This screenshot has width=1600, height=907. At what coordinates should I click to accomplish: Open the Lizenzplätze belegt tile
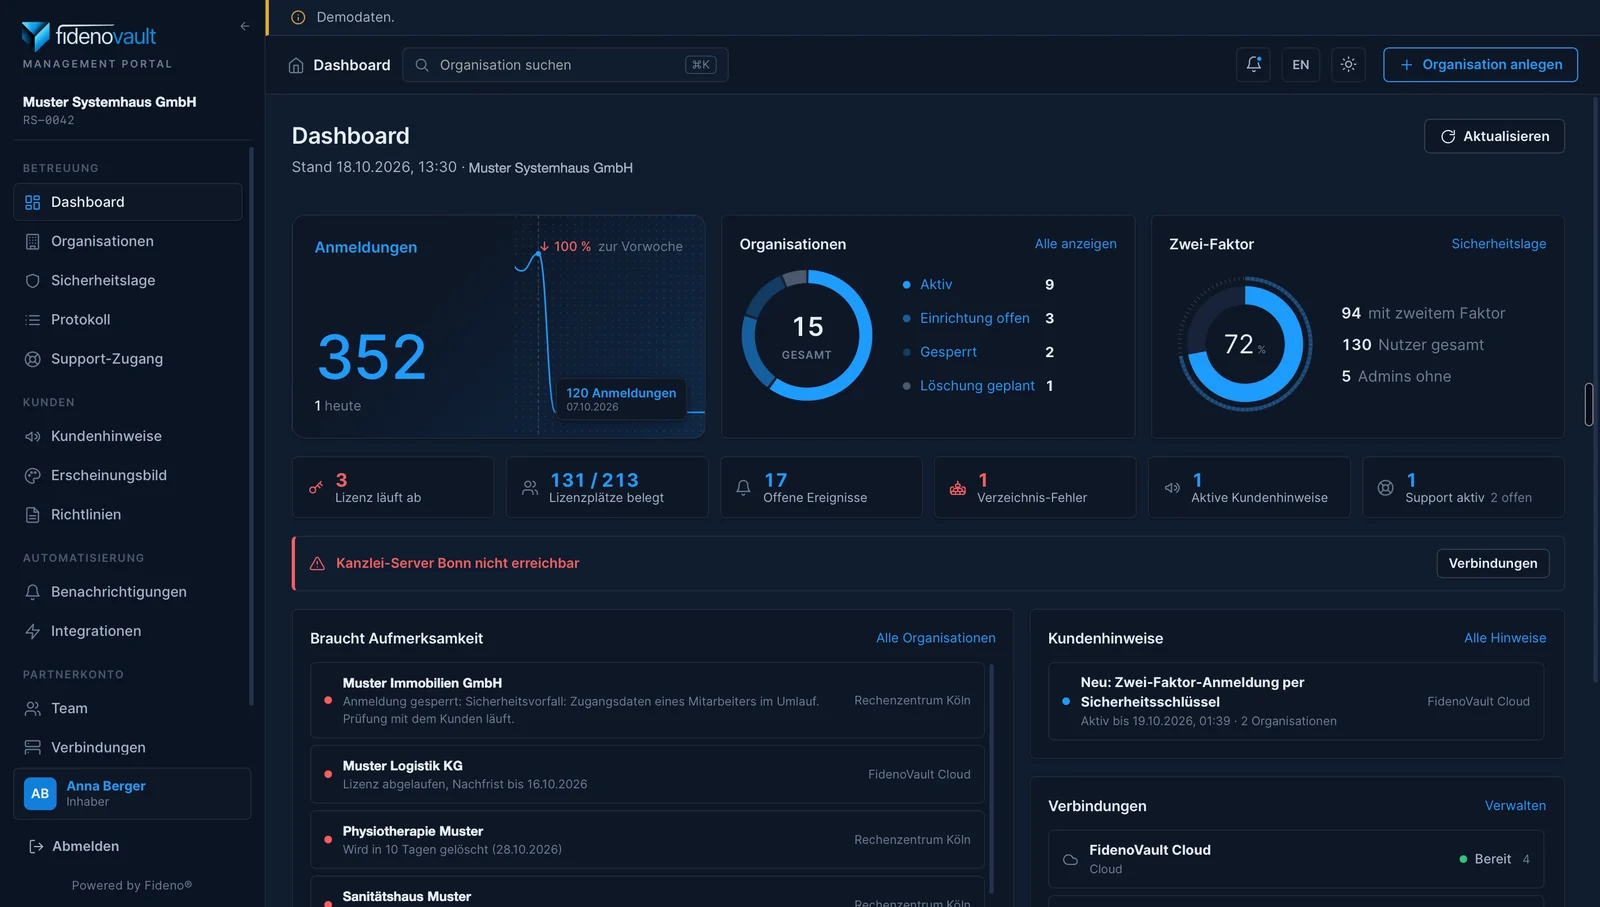[607, 487]
